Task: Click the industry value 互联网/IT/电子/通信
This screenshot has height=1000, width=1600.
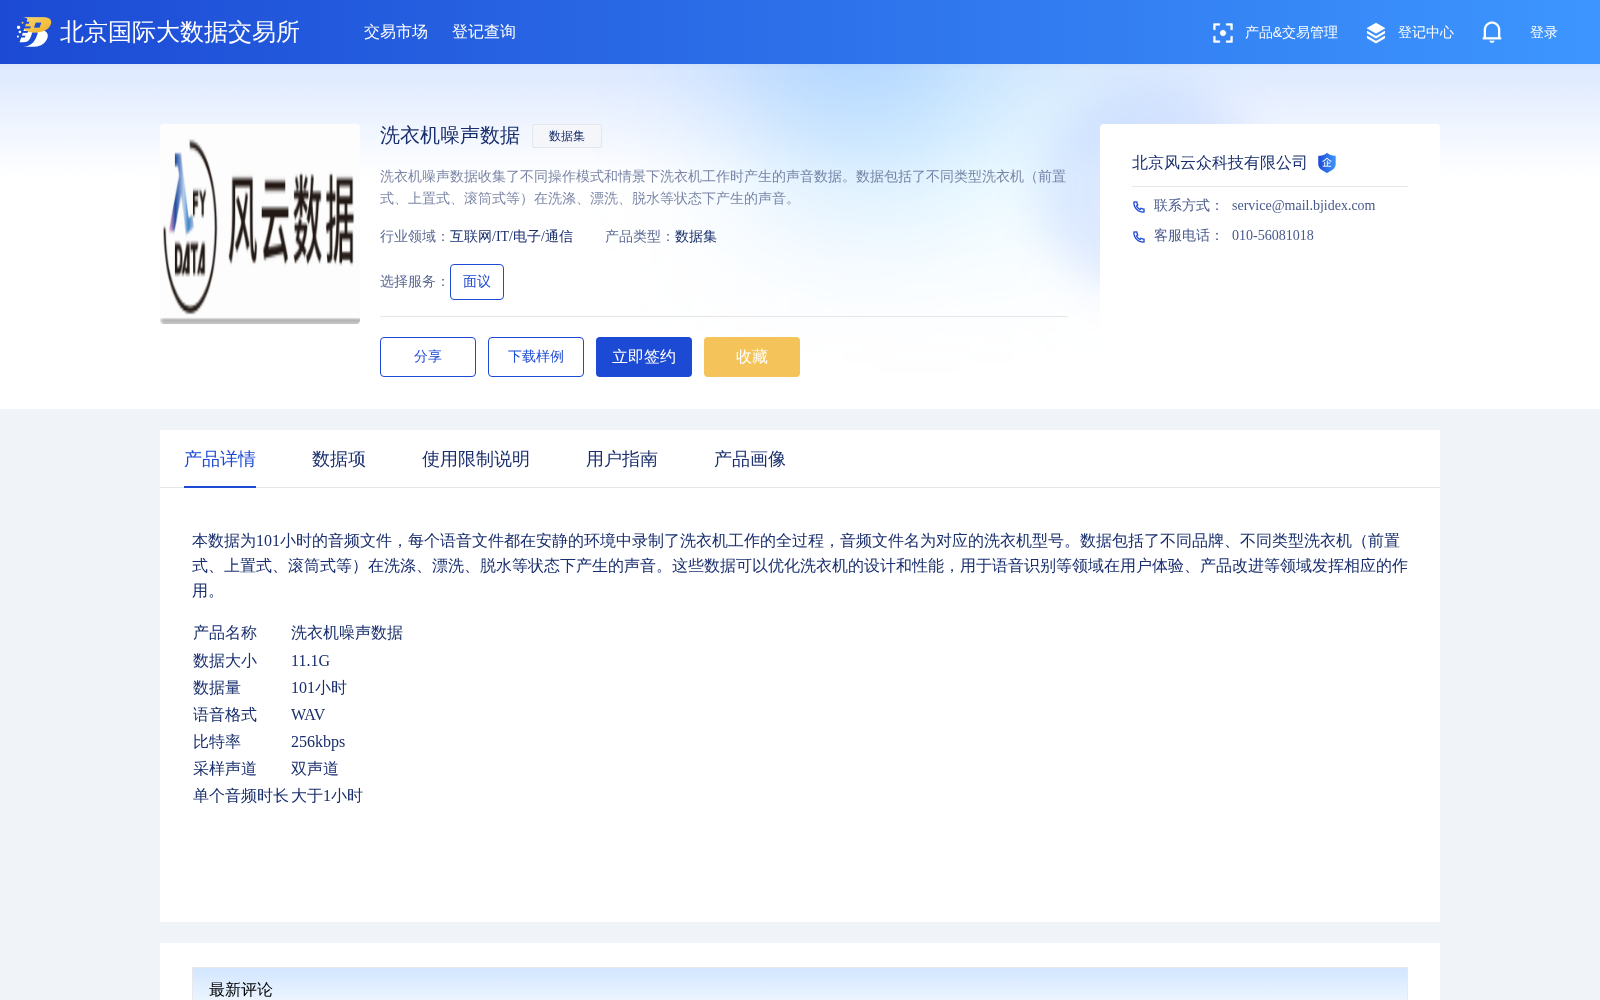Action: 511,237
